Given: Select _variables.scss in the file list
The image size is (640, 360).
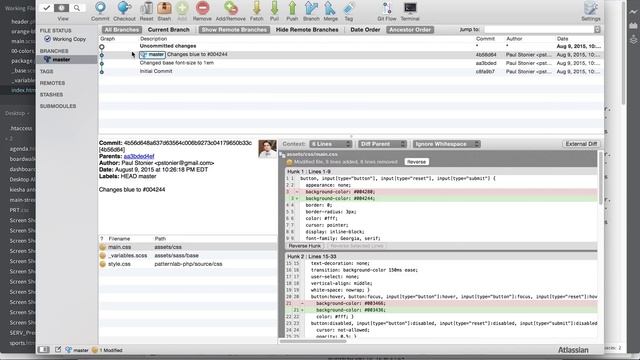Looking at the screenshot, I should [188, 256].
